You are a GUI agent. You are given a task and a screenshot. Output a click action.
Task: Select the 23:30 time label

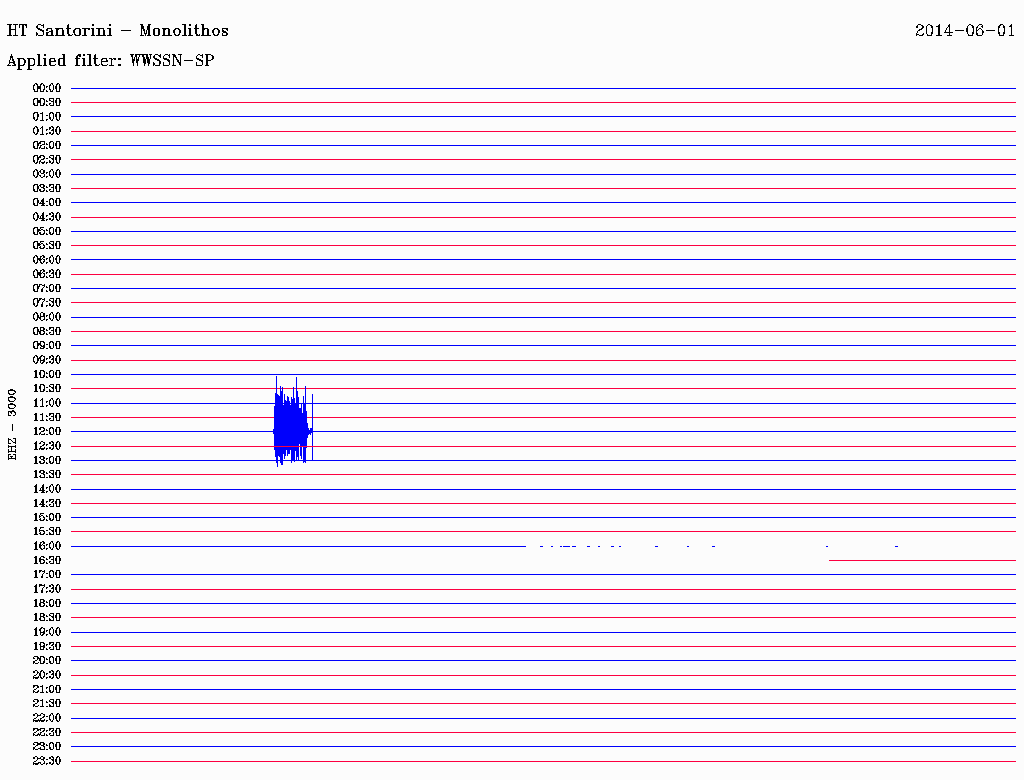tap(47, 761)
